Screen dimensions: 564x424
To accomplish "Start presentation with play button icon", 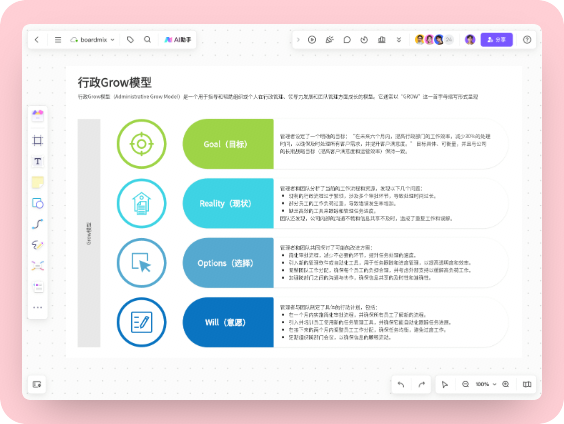I will (x=312, y=40).
